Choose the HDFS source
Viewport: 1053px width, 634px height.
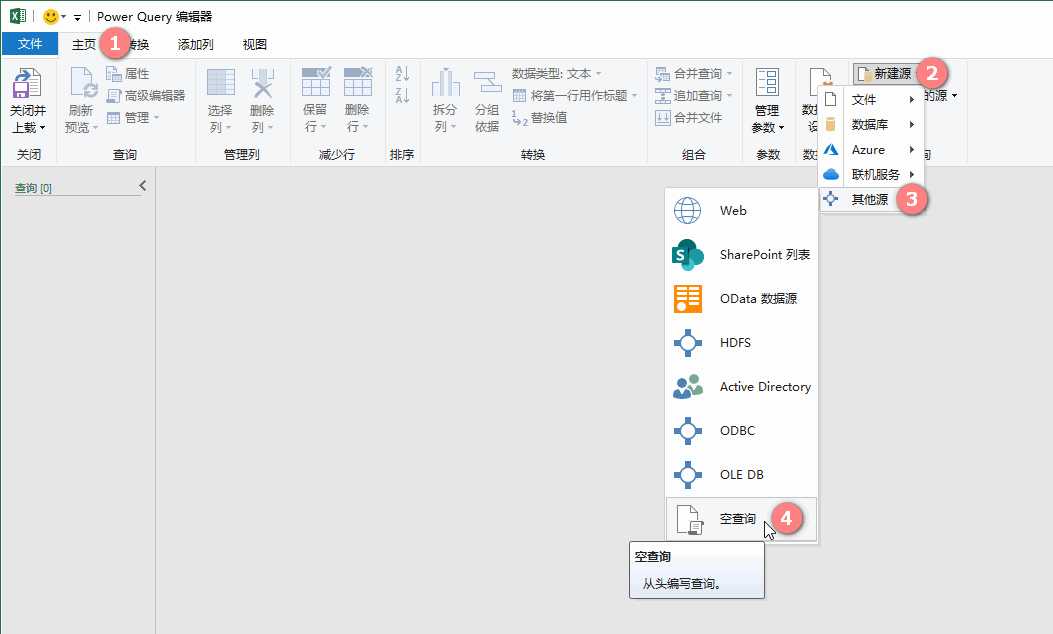pos(741,343)
